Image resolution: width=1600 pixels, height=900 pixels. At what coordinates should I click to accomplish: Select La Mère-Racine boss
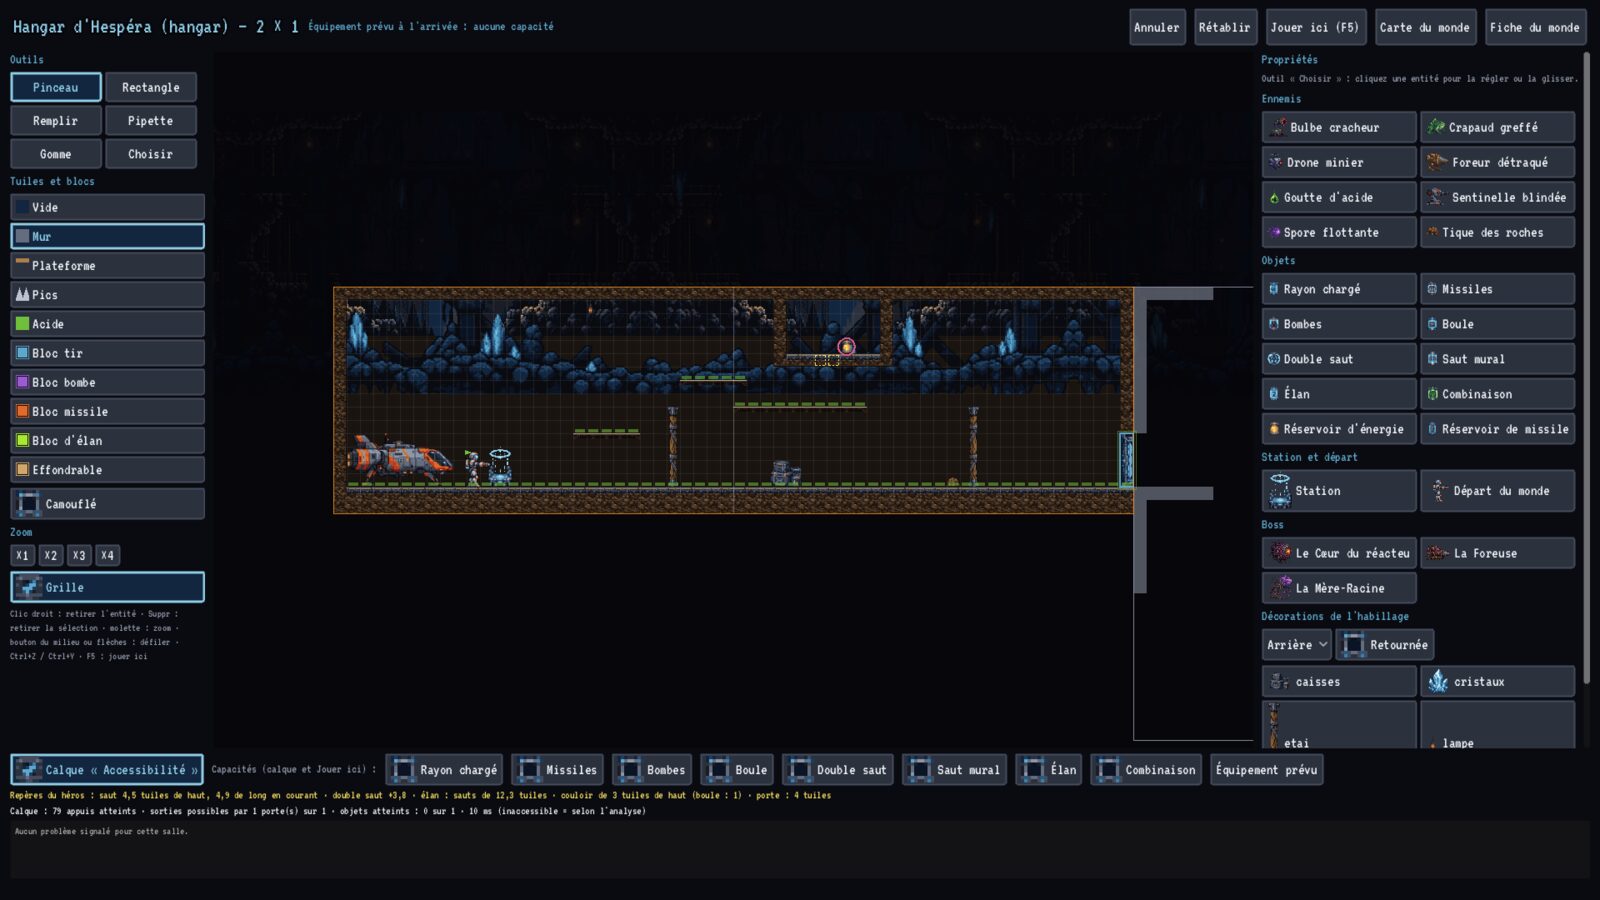[1339, 588]
